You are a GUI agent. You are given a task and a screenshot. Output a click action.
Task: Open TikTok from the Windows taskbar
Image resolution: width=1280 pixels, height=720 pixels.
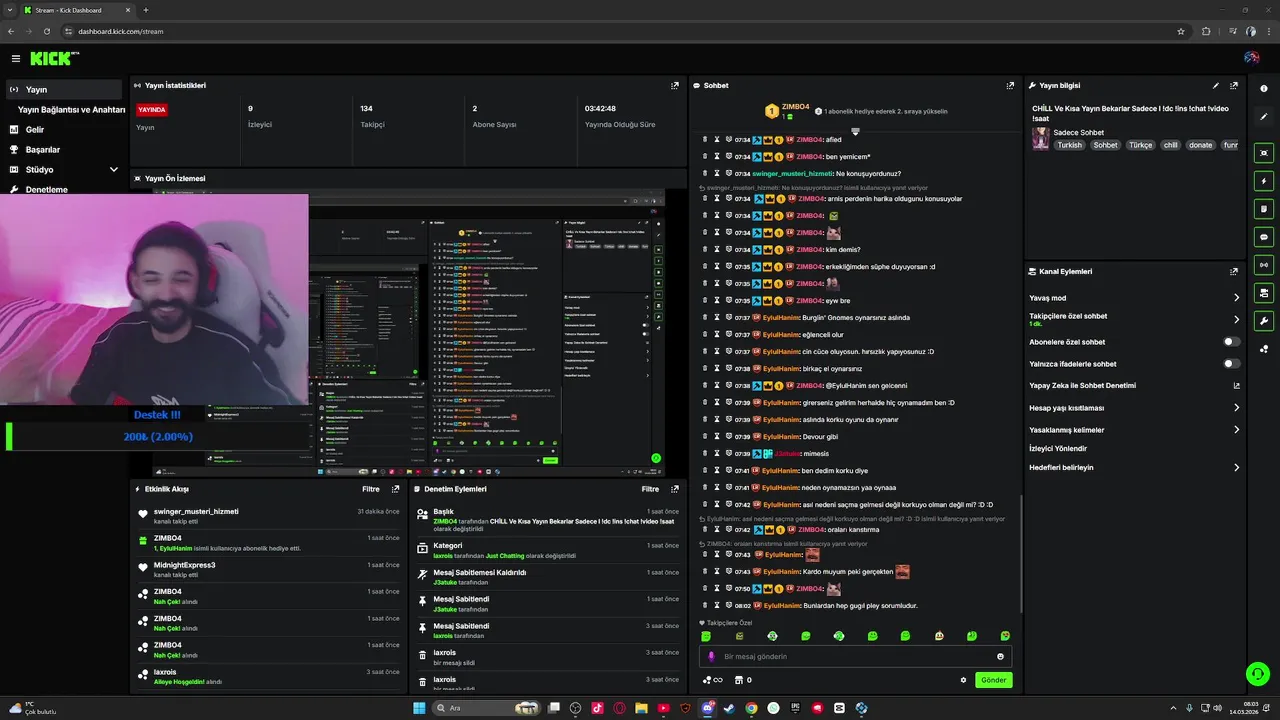tap(597, 708)
